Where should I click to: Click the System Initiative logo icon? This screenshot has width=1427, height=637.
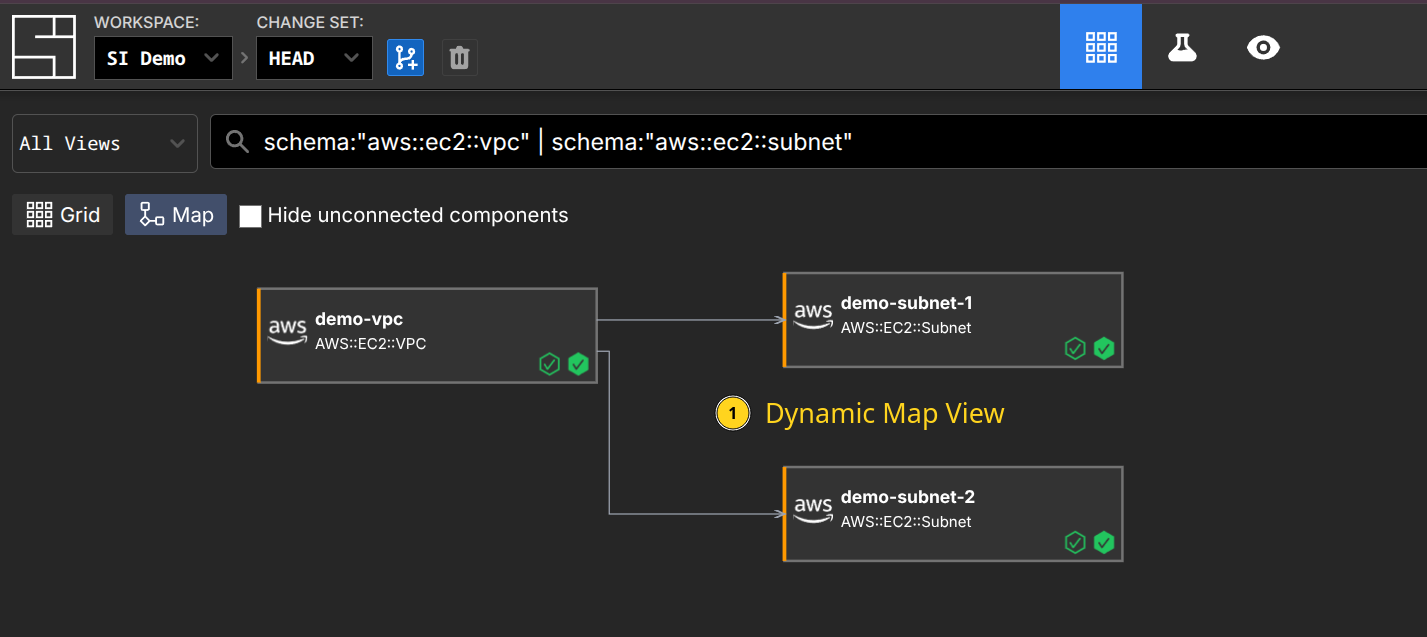(x=44, y=47)
